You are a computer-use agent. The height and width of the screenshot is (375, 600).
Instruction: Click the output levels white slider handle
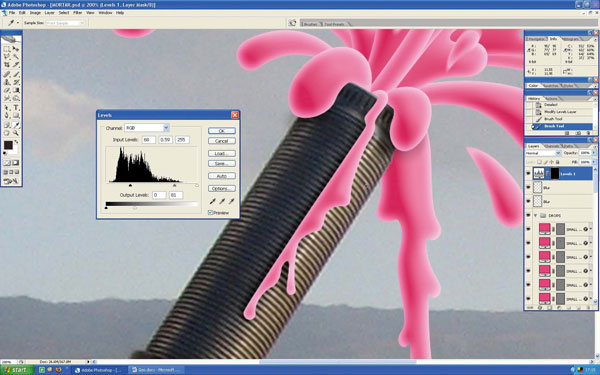point(135,208)
